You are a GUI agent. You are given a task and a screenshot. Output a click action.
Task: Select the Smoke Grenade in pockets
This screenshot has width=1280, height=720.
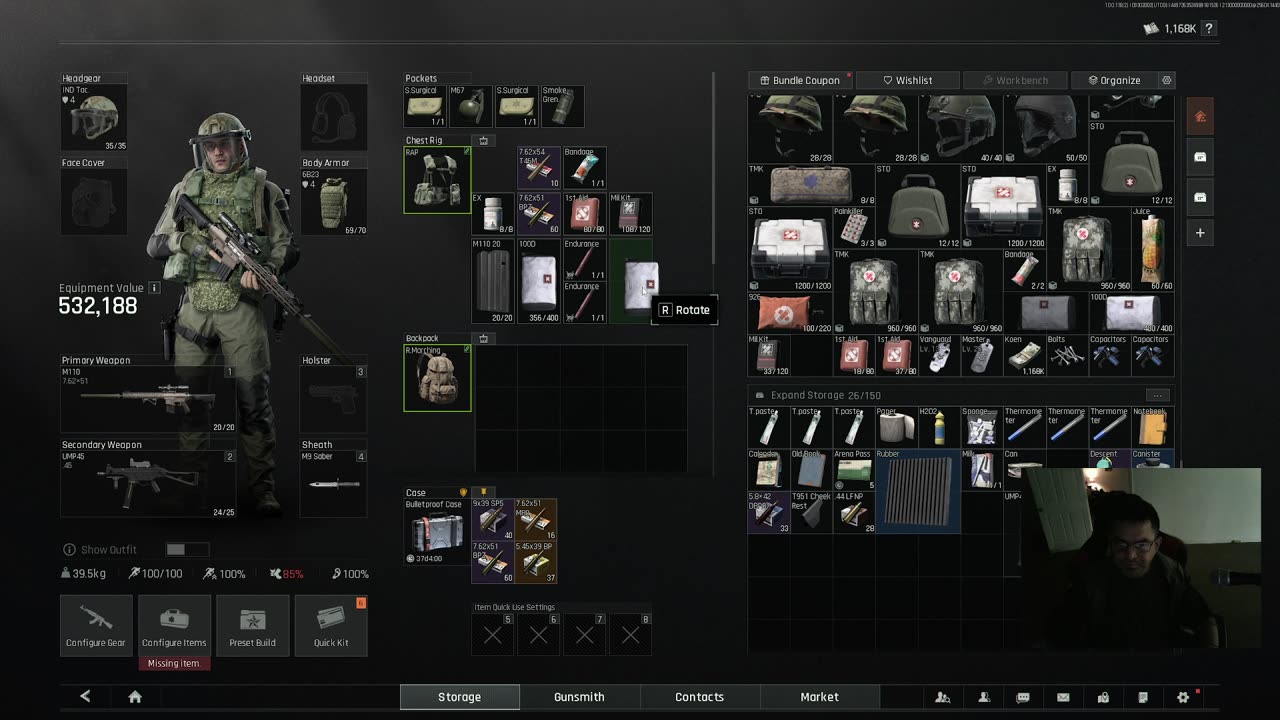pyautogui.click(x=563, y=107)
